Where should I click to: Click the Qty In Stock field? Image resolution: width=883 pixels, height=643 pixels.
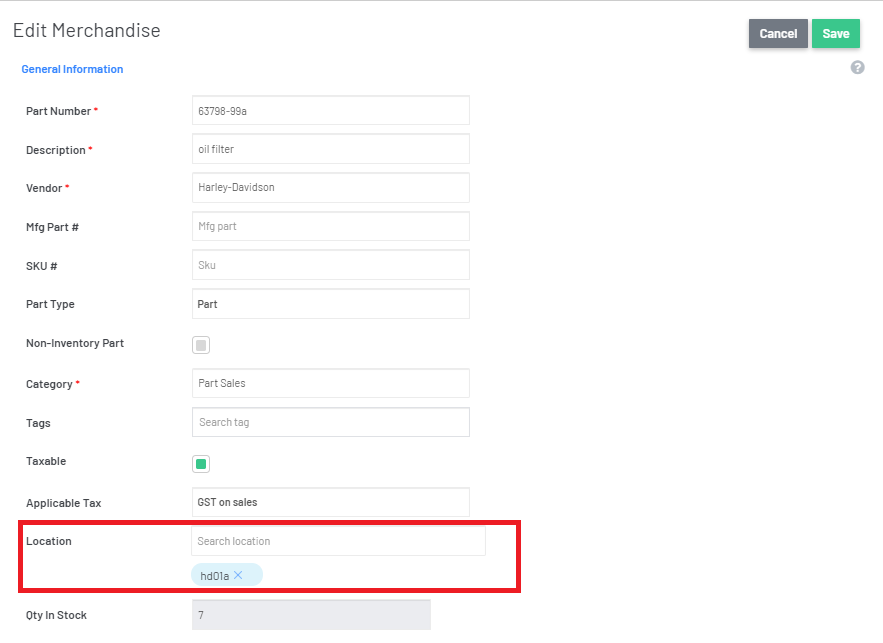(x=311, y=615)
